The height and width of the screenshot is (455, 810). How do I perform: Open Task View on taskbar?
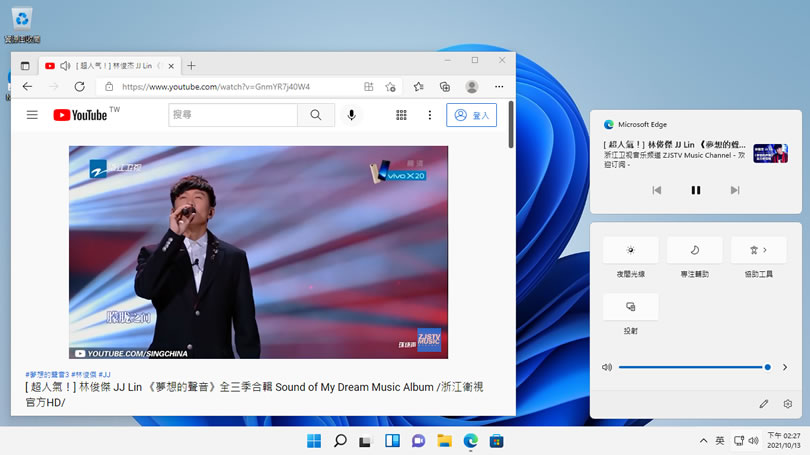[366, 441]
